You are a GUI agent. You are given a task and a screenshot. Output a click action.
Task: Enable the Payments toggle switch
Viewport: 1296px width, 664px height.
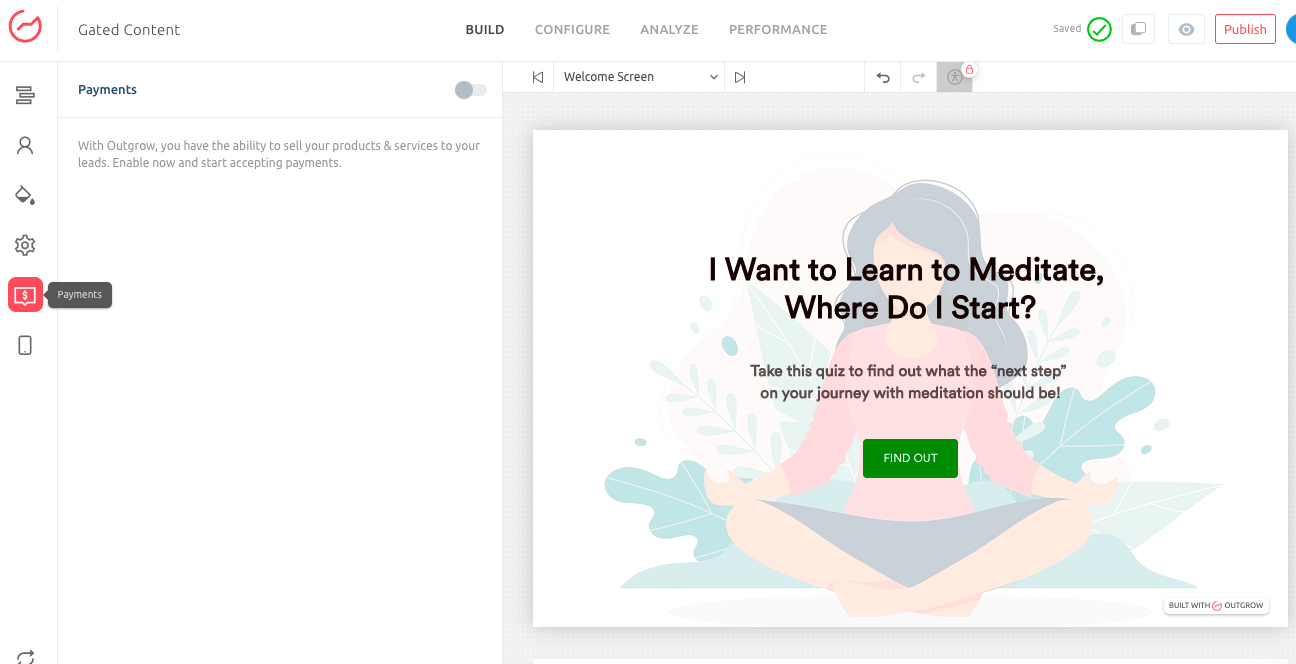pyautogui.click(x=470, y=90)
